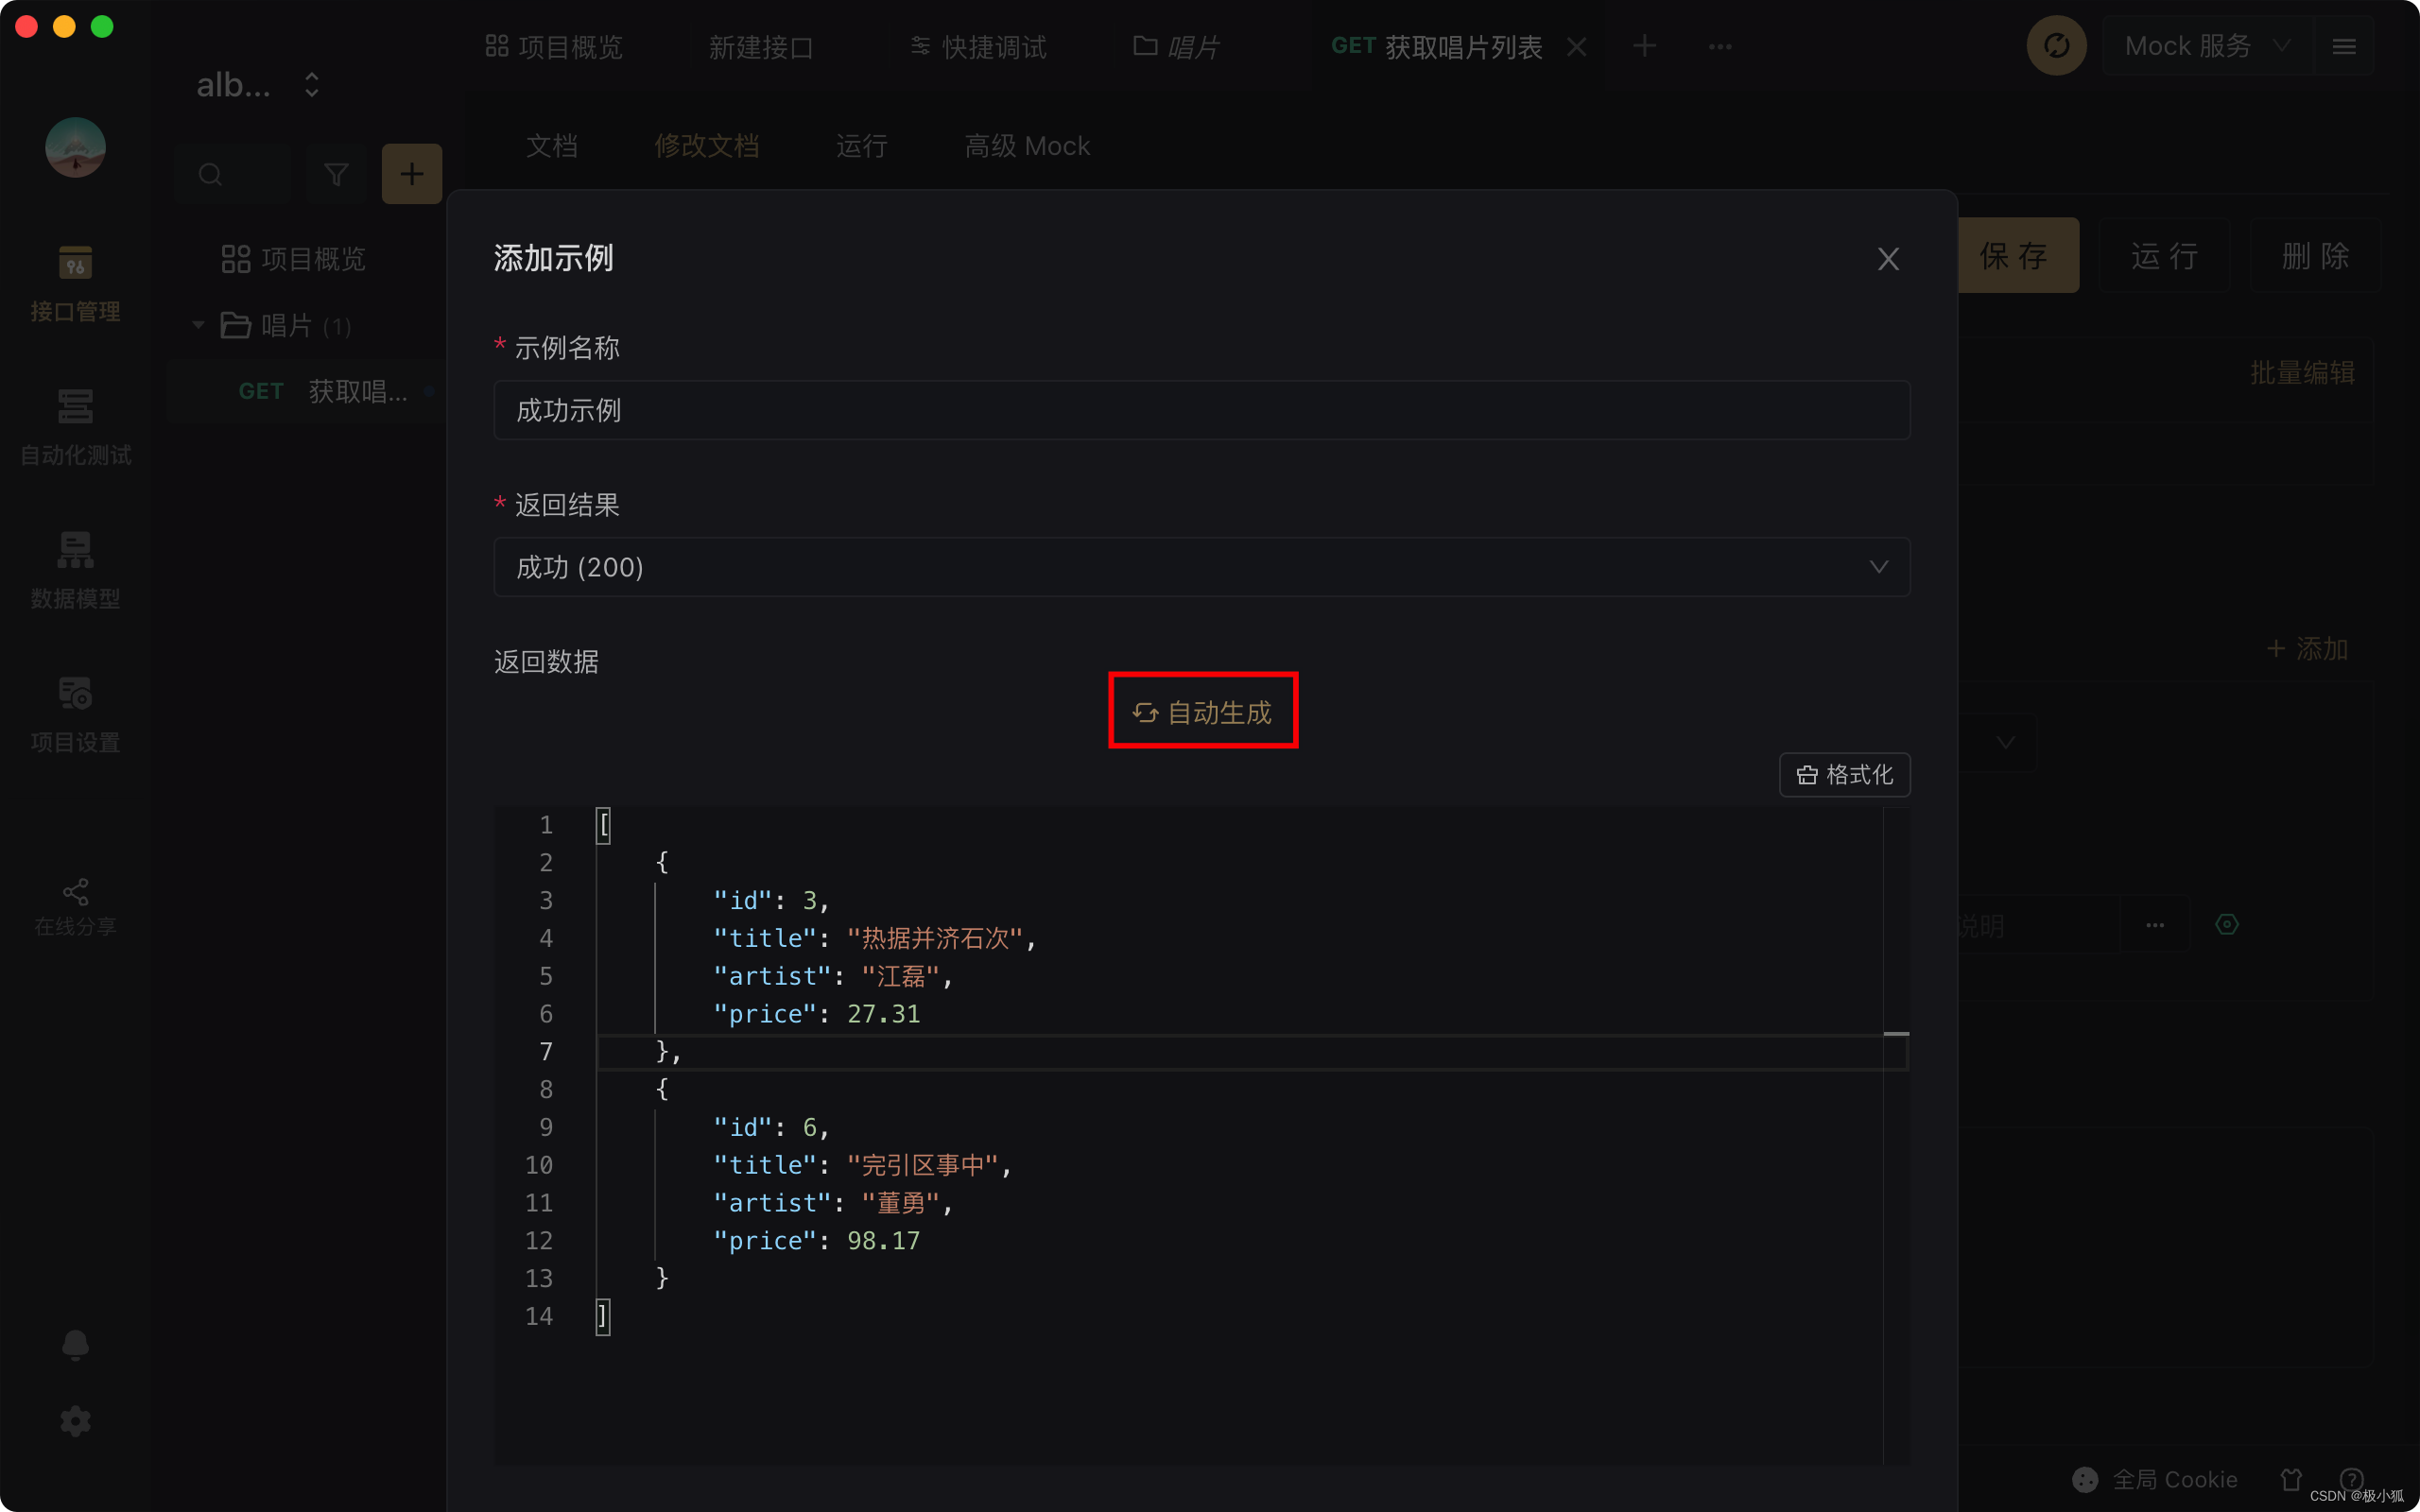Screen dimensions: 2420x1512
Task: Switch to the 高级 Mock sub-tab
Action: [x=1027, y=146]
